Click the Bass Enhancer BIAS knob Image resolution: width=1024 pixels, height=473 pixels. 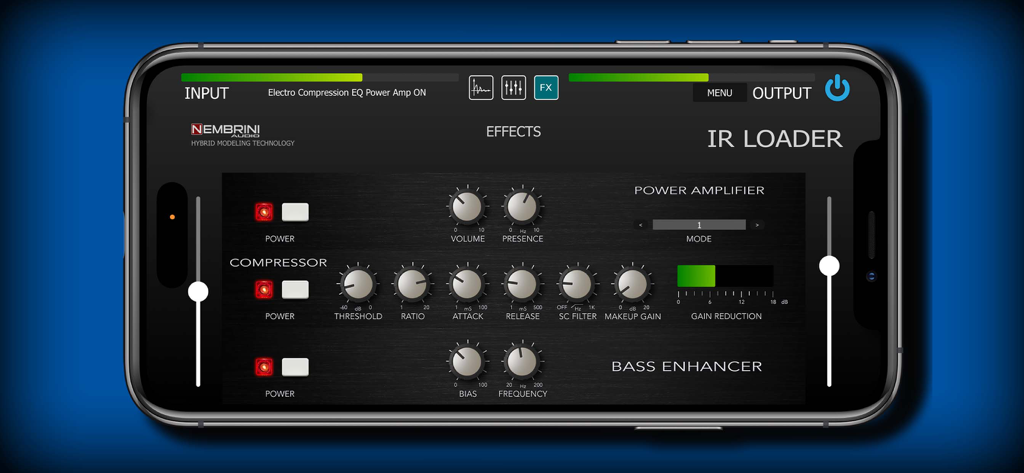(468, 362)
